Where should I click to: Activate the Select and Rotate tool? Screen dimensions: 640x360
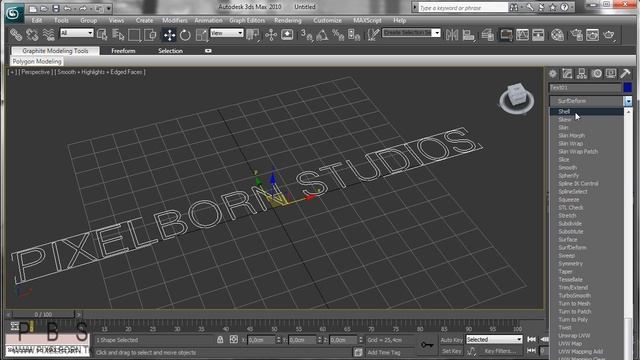pos(185,35)
